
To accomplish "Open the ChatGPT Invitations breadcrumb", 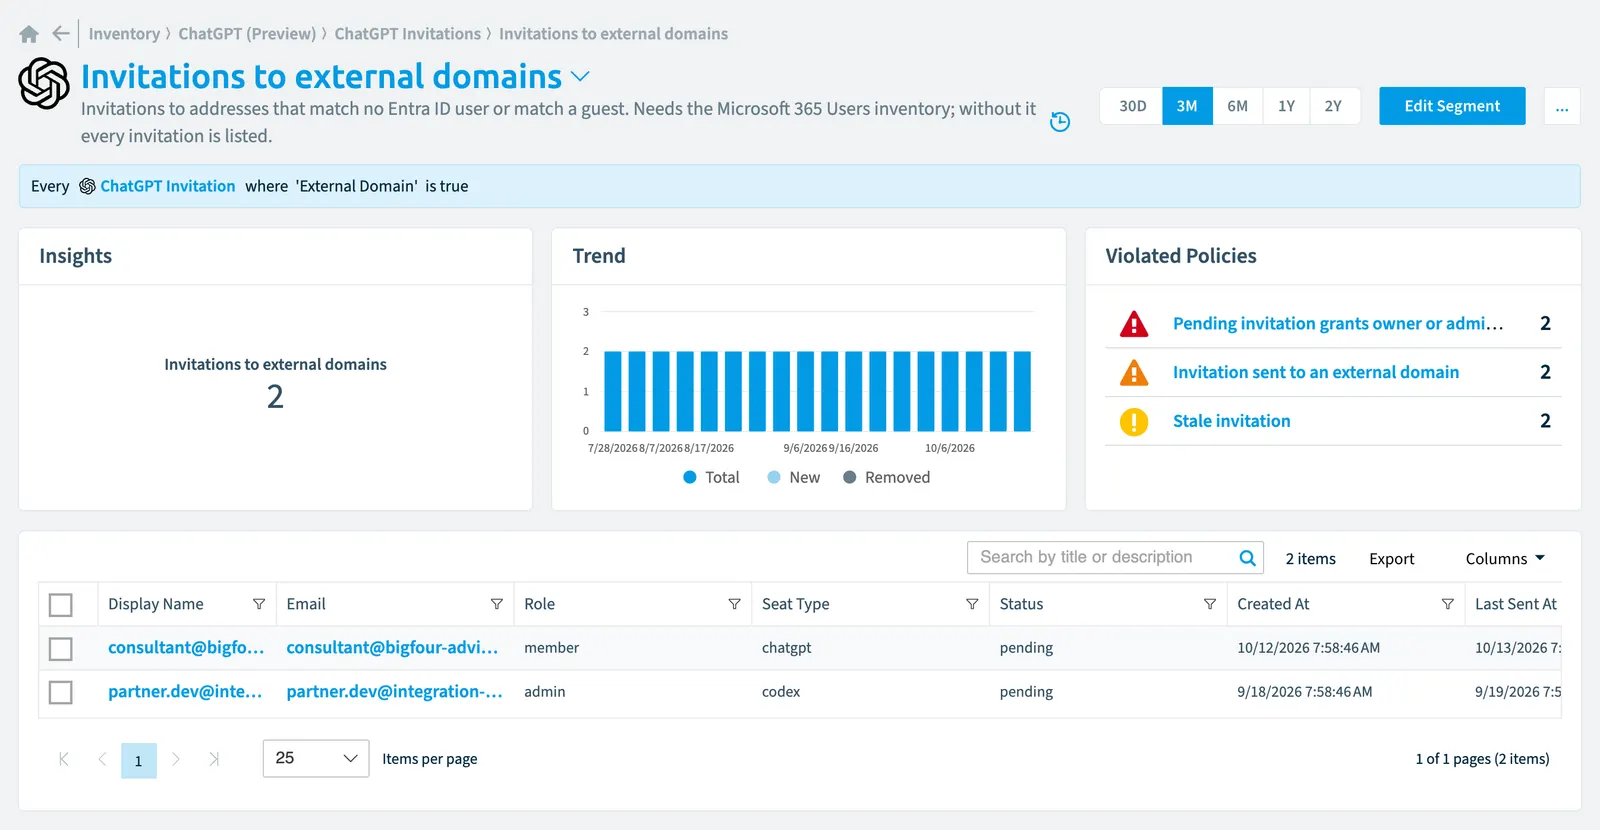I will (408, 34).
